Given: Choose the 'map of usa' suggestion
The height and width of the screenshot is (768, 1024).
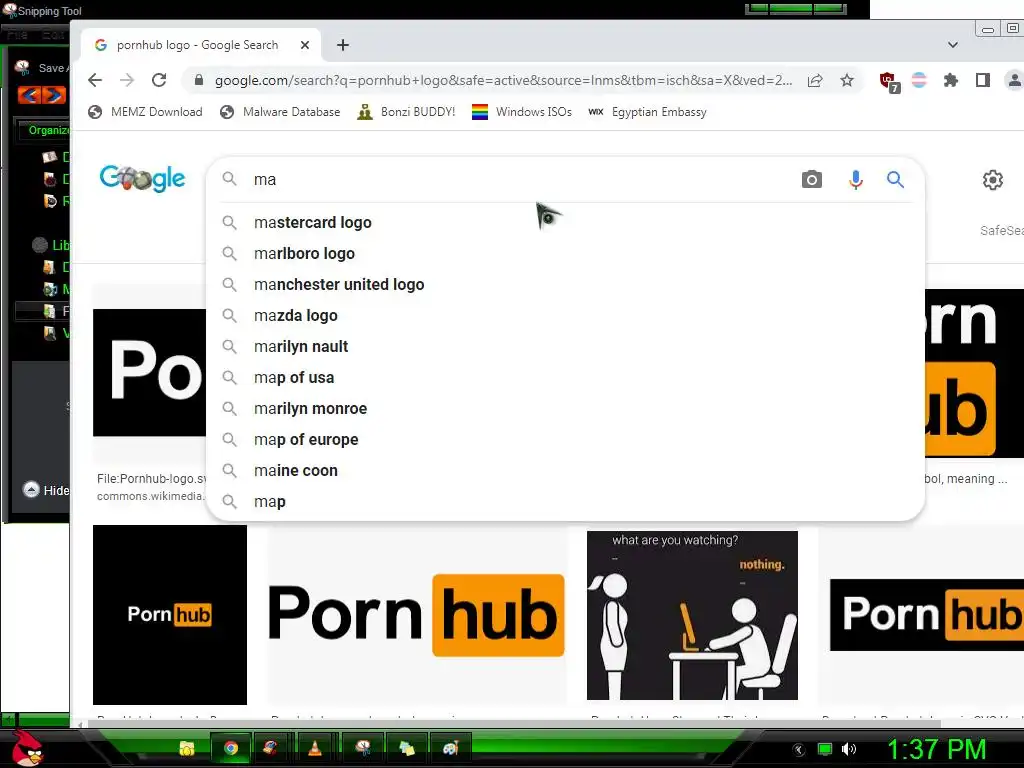Looking at the screenshot, I should coord(565,377).
